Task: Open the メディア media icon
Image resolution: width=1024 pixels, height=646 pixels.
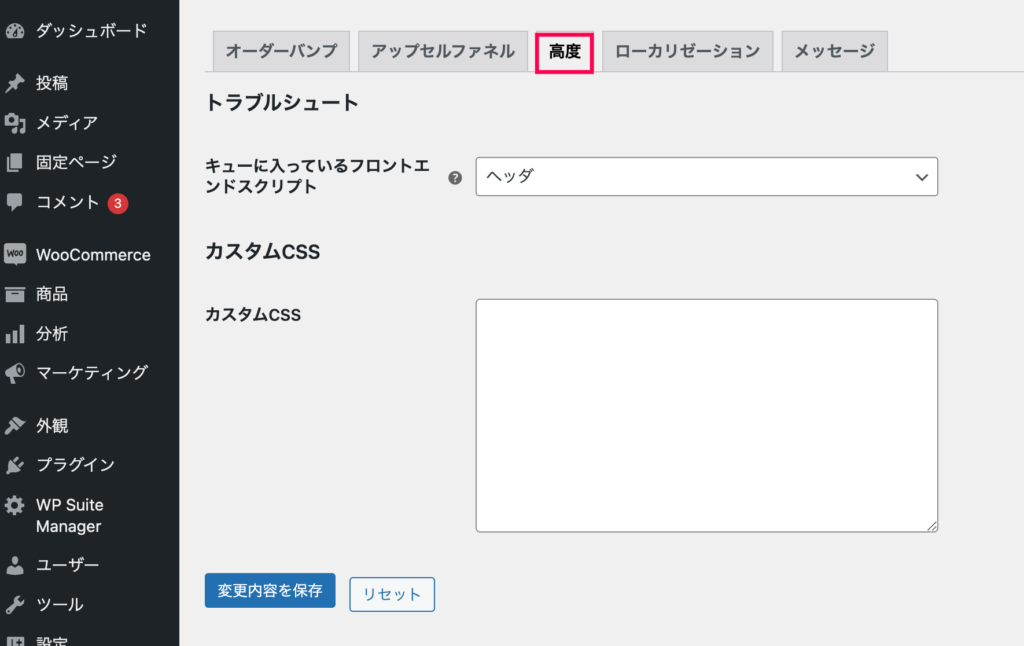Action: click(x=14, y=123)
